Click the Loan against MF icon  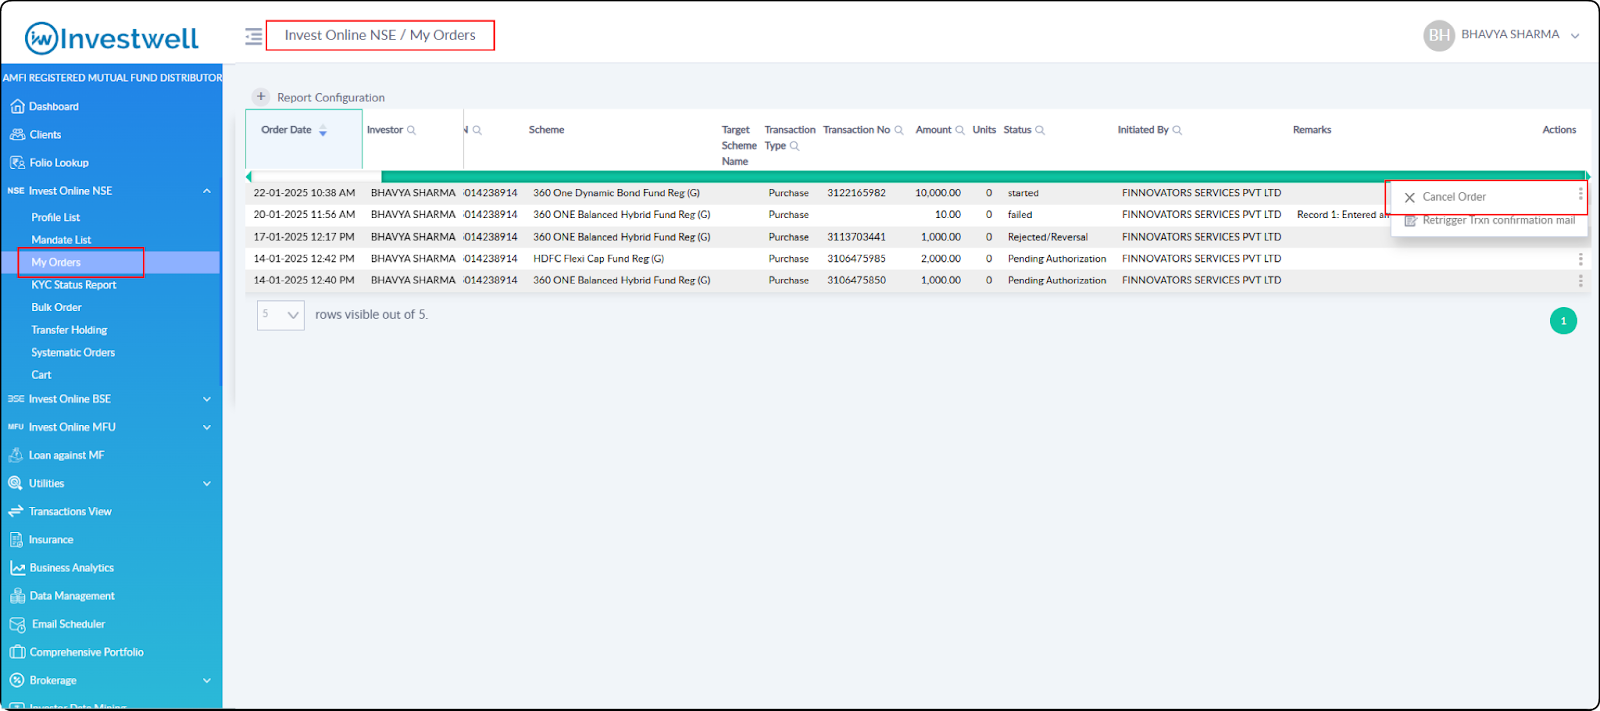[16, 455]
